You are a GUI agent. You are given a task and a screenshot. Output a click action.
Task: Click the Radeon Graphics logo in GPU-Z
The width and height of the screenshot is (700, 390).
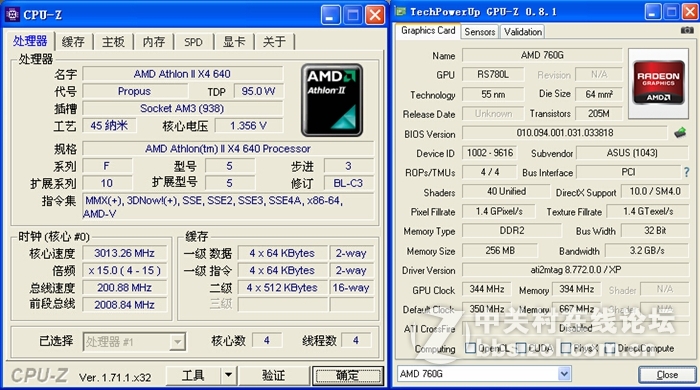pyautogui.click(x=658, y=82)
